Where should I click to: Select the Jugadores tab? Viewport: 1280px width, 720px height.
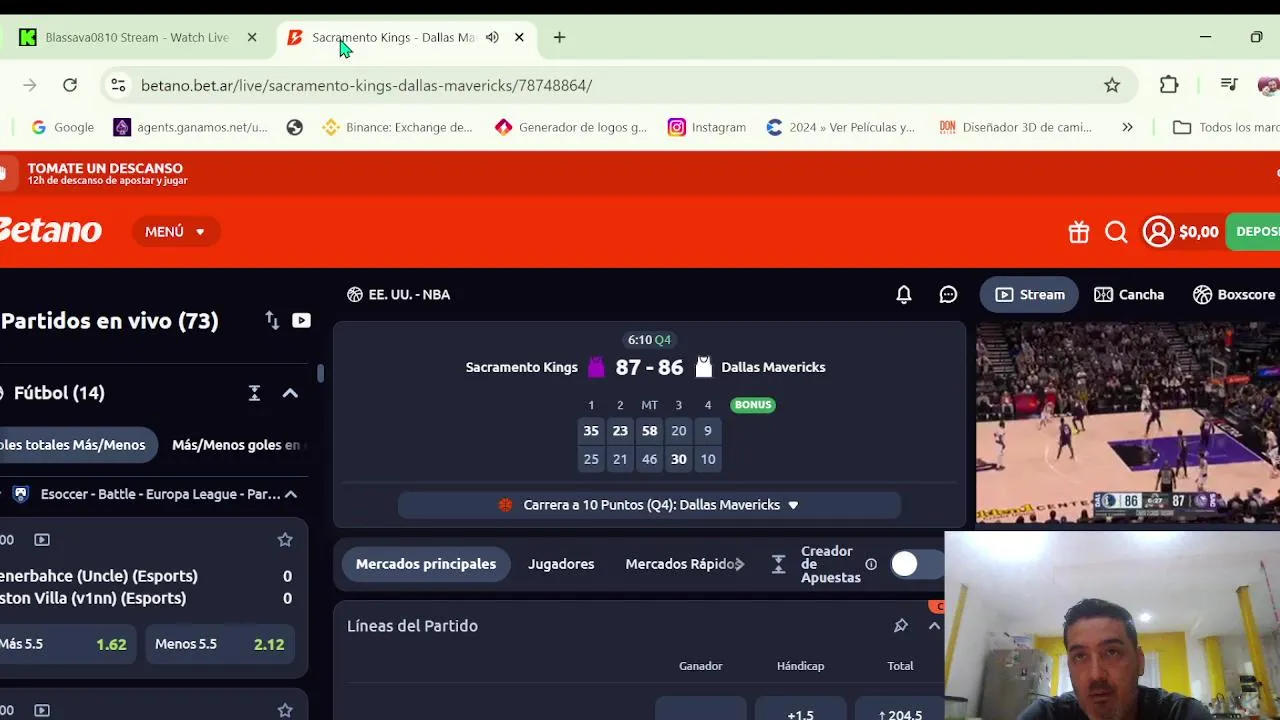(561, 564)
